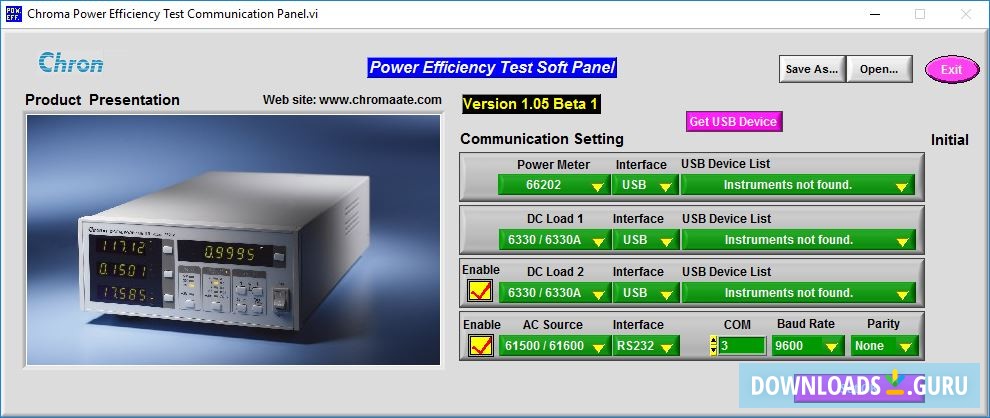Open the DC Load 2 model dropdown
The width and height of the screenshot is (990, 418).
click(x=554, y=293)
